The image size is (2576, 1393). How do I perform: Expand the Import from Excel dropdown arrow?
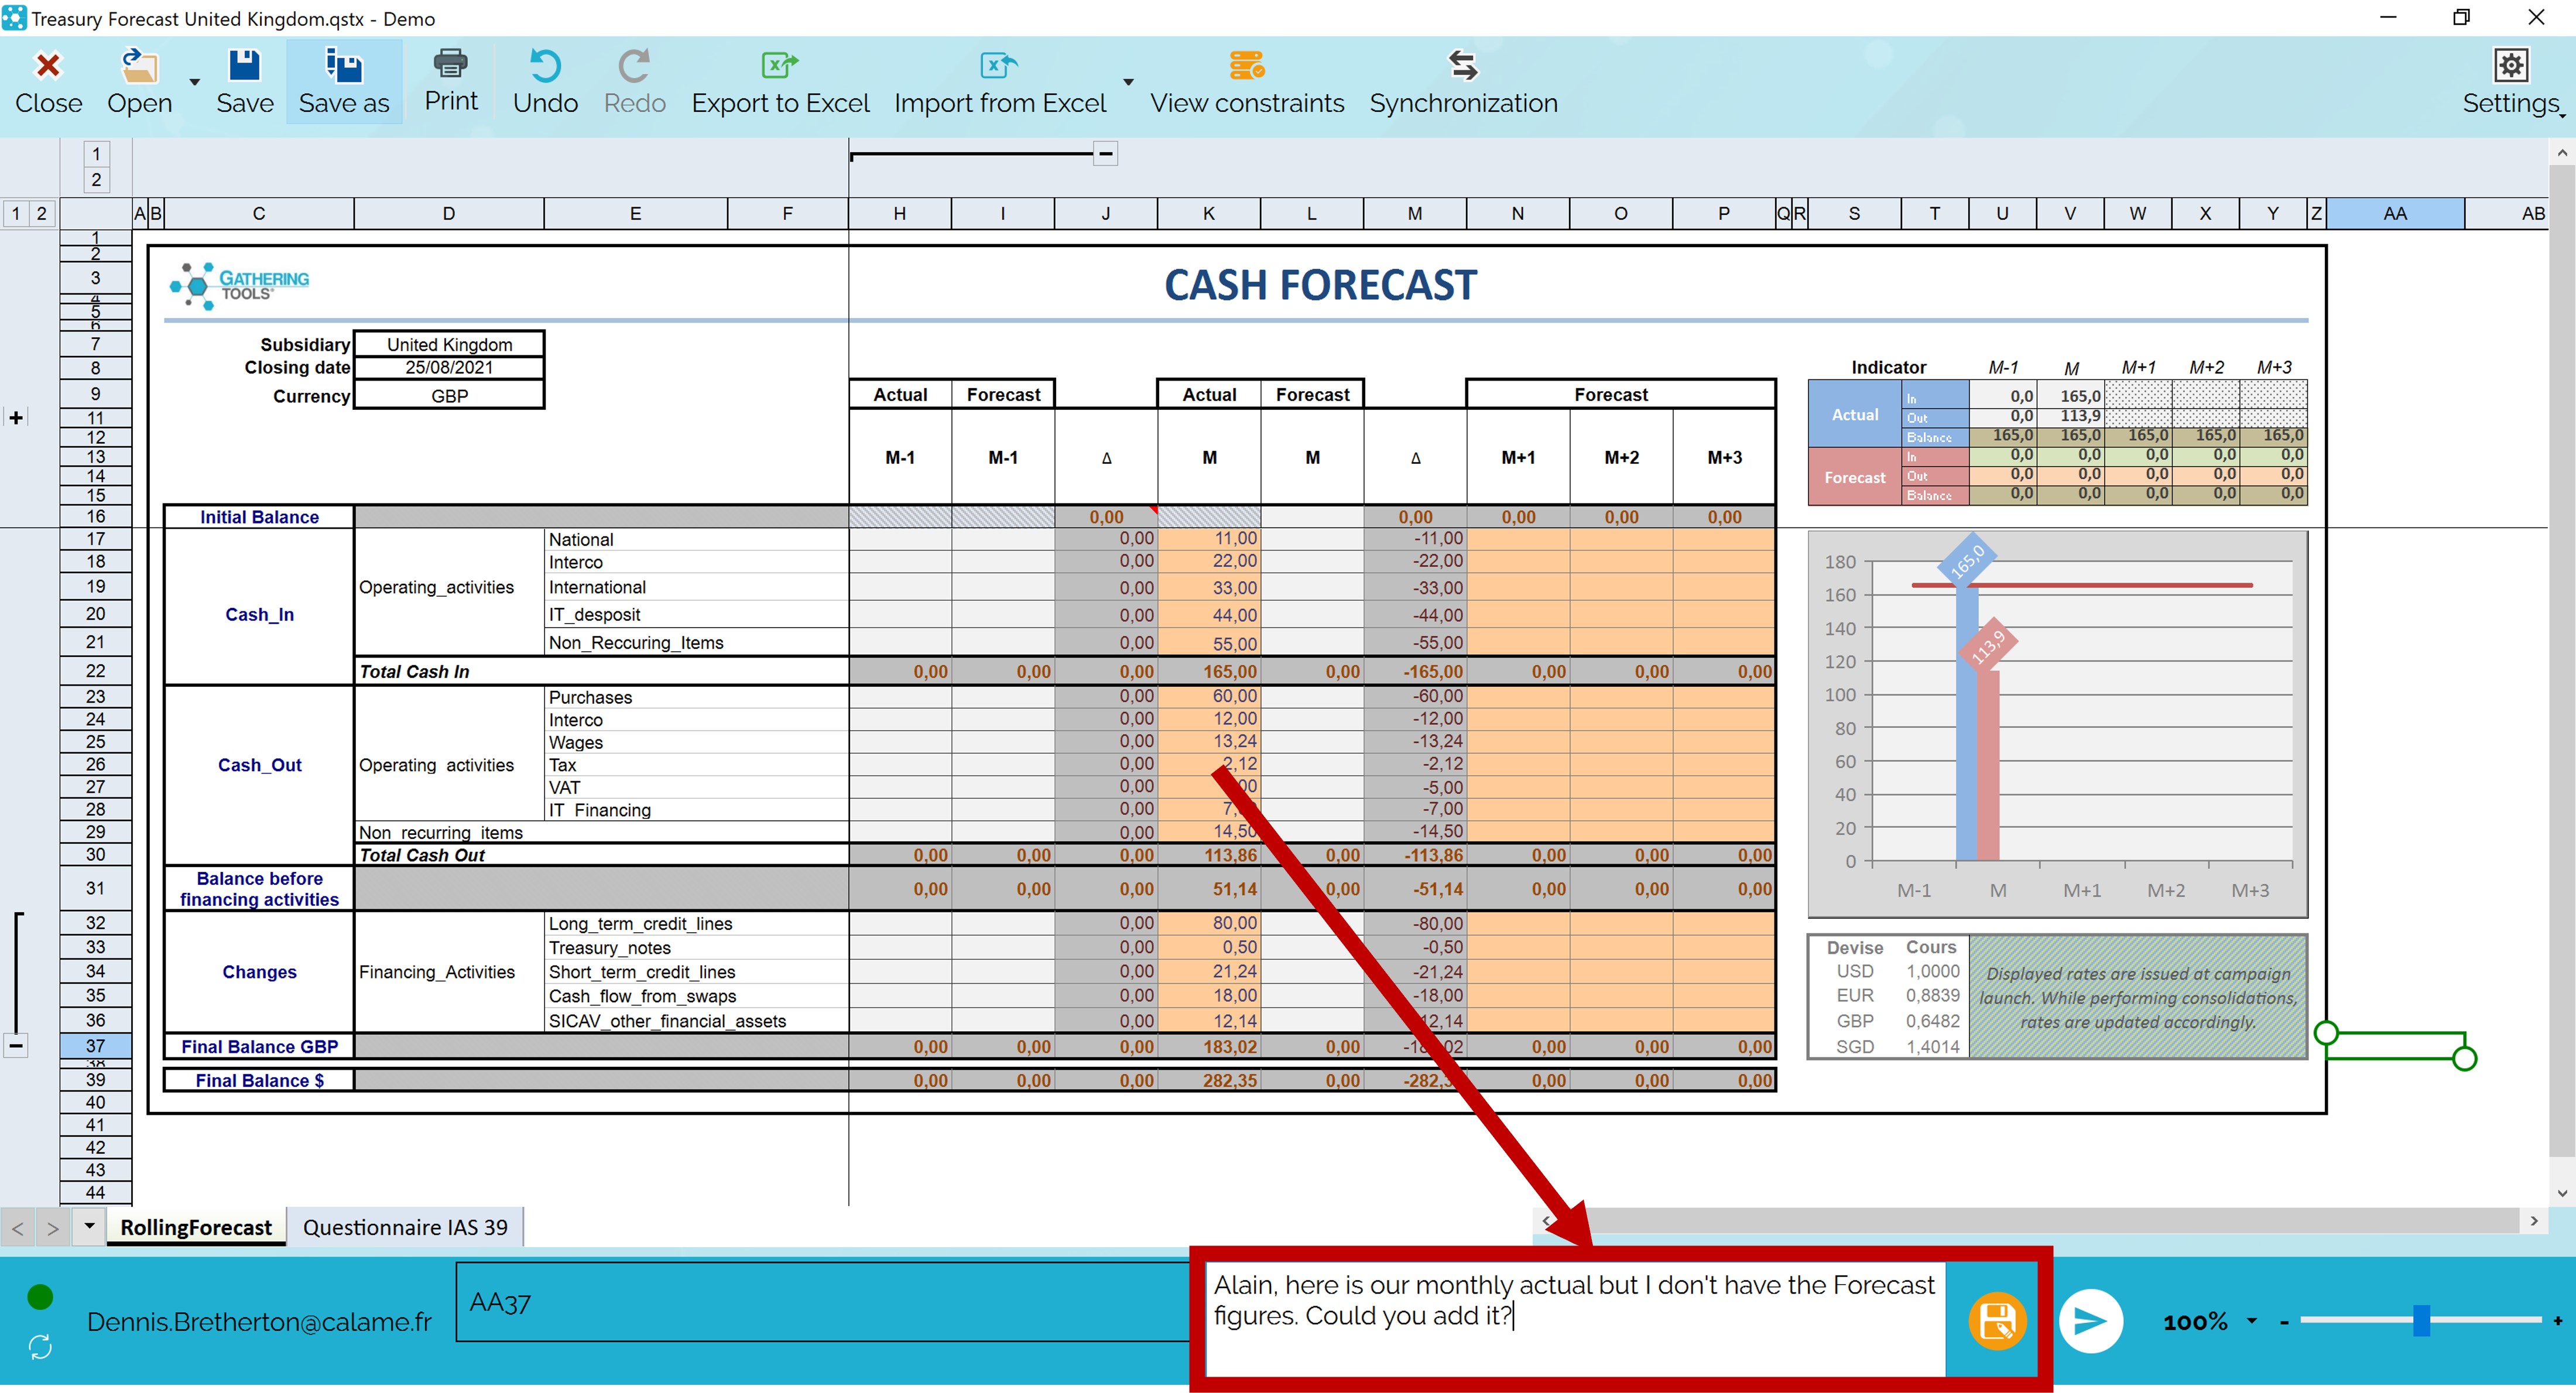click(x=1128, y=83)
